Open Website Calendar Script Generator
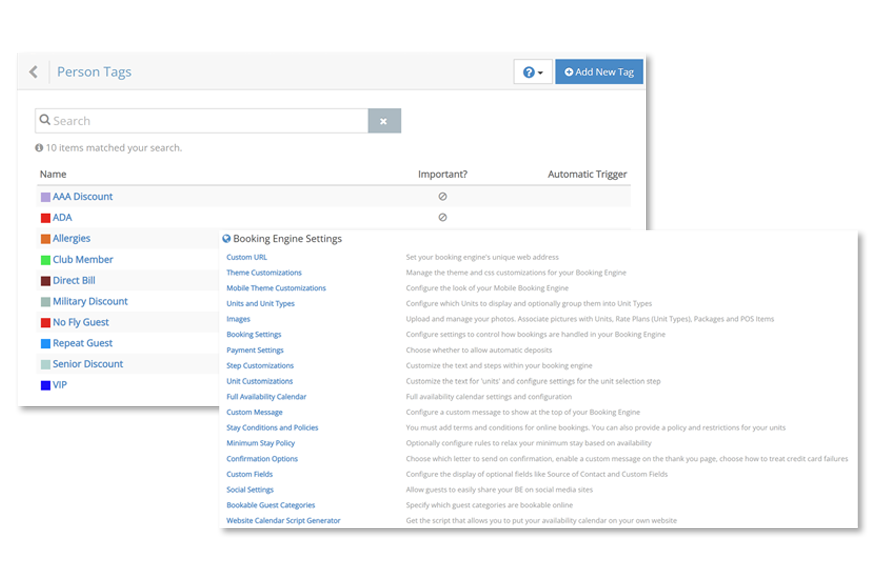This screenshot has width=875, height=581. click(284, 521)
